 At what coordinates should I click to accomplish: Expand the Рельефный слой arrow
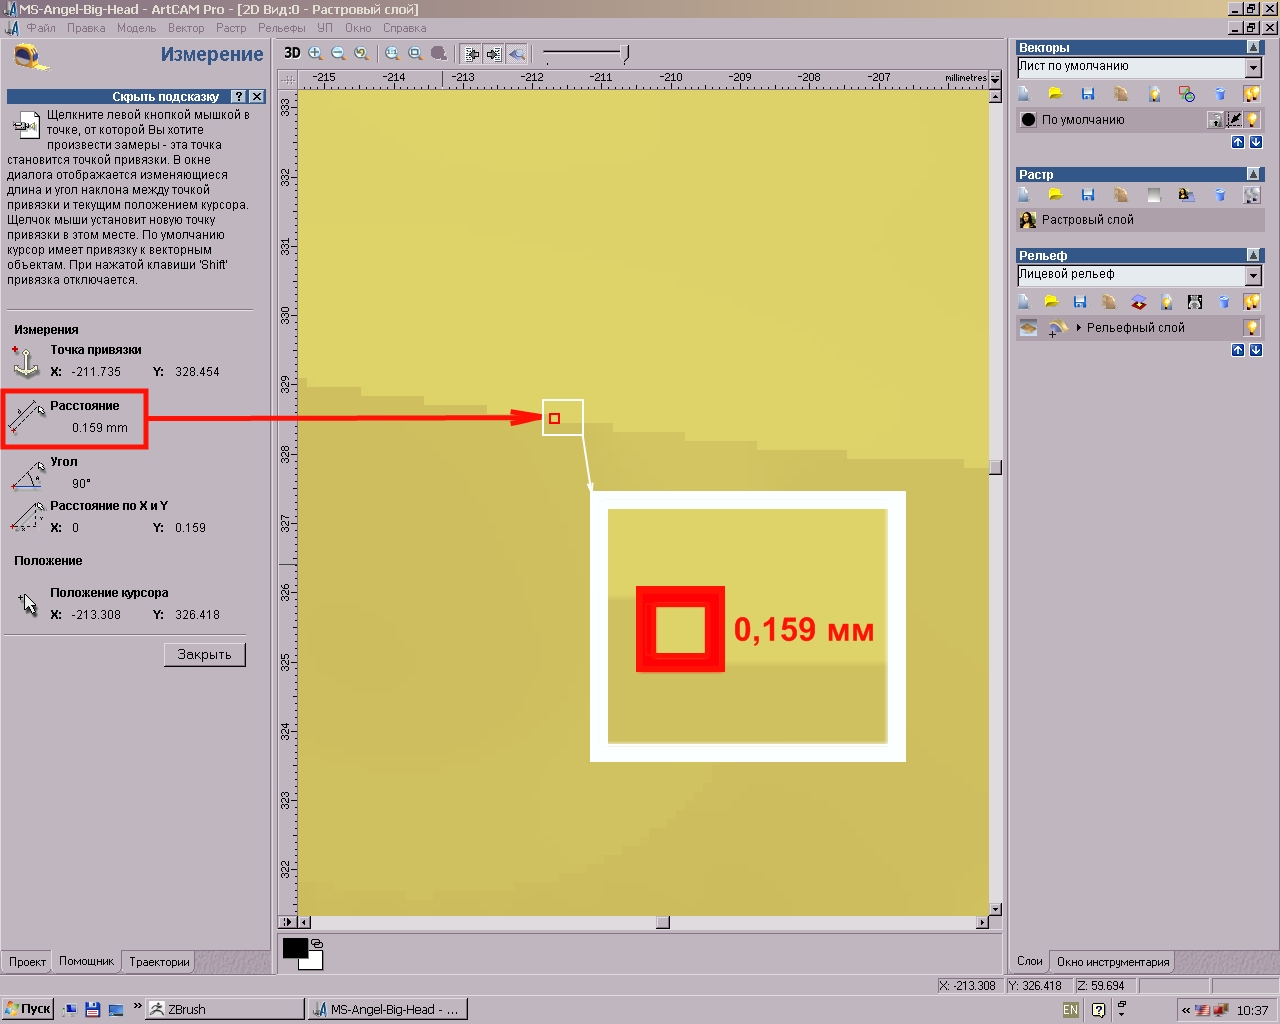(1079, 328)
